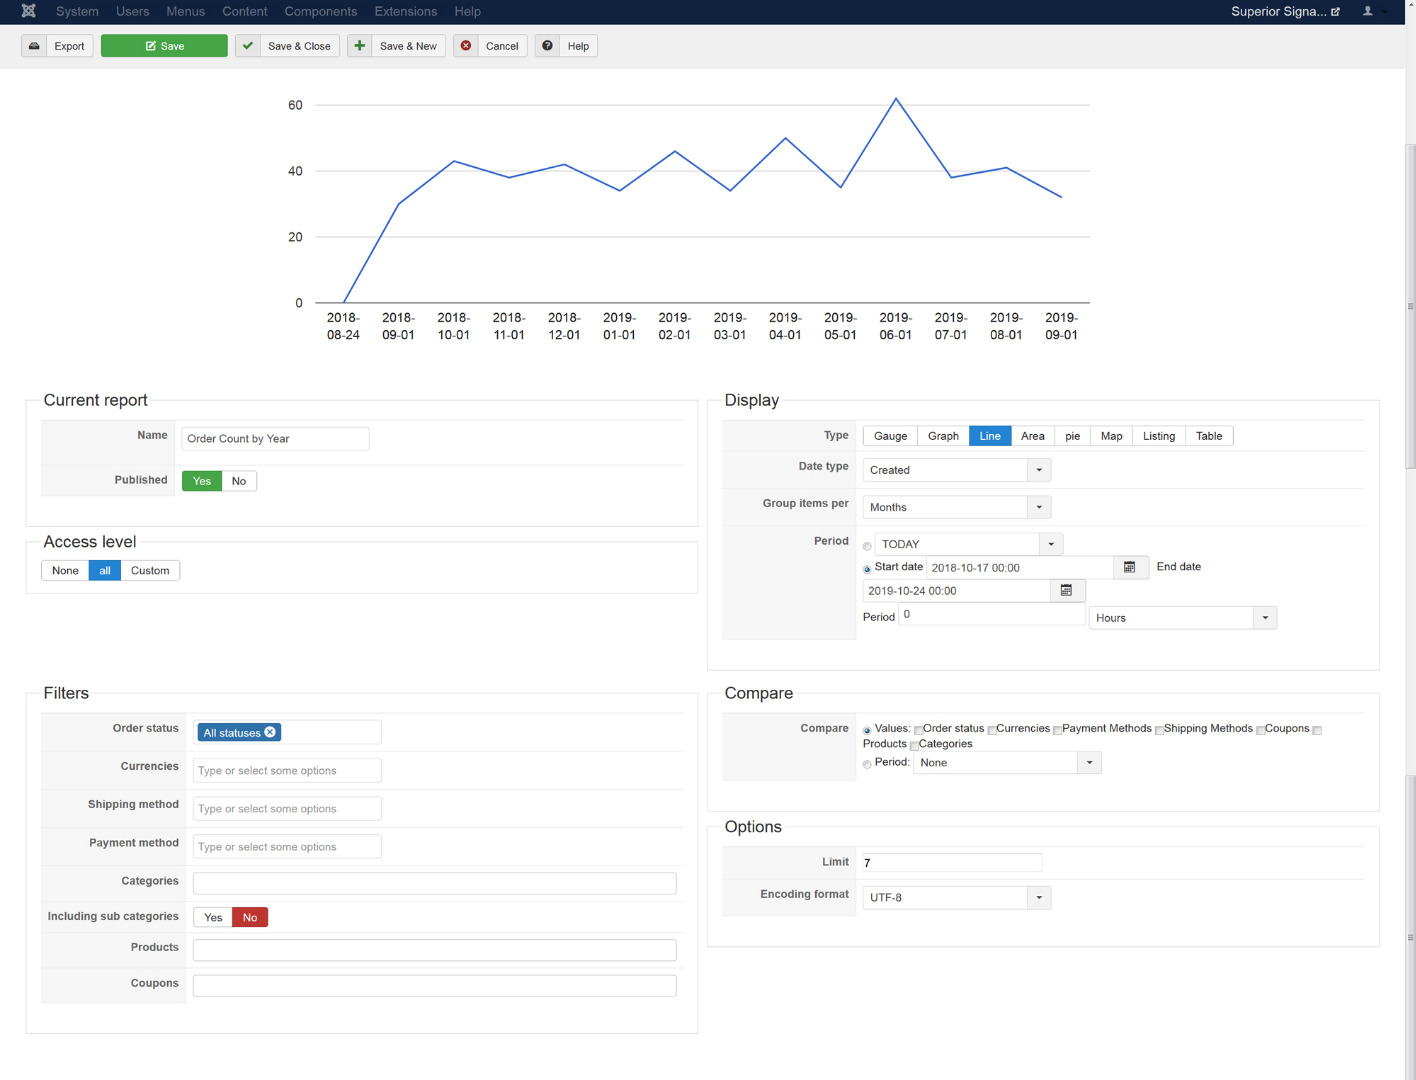Open the Menus menu

tap(185, 11)
